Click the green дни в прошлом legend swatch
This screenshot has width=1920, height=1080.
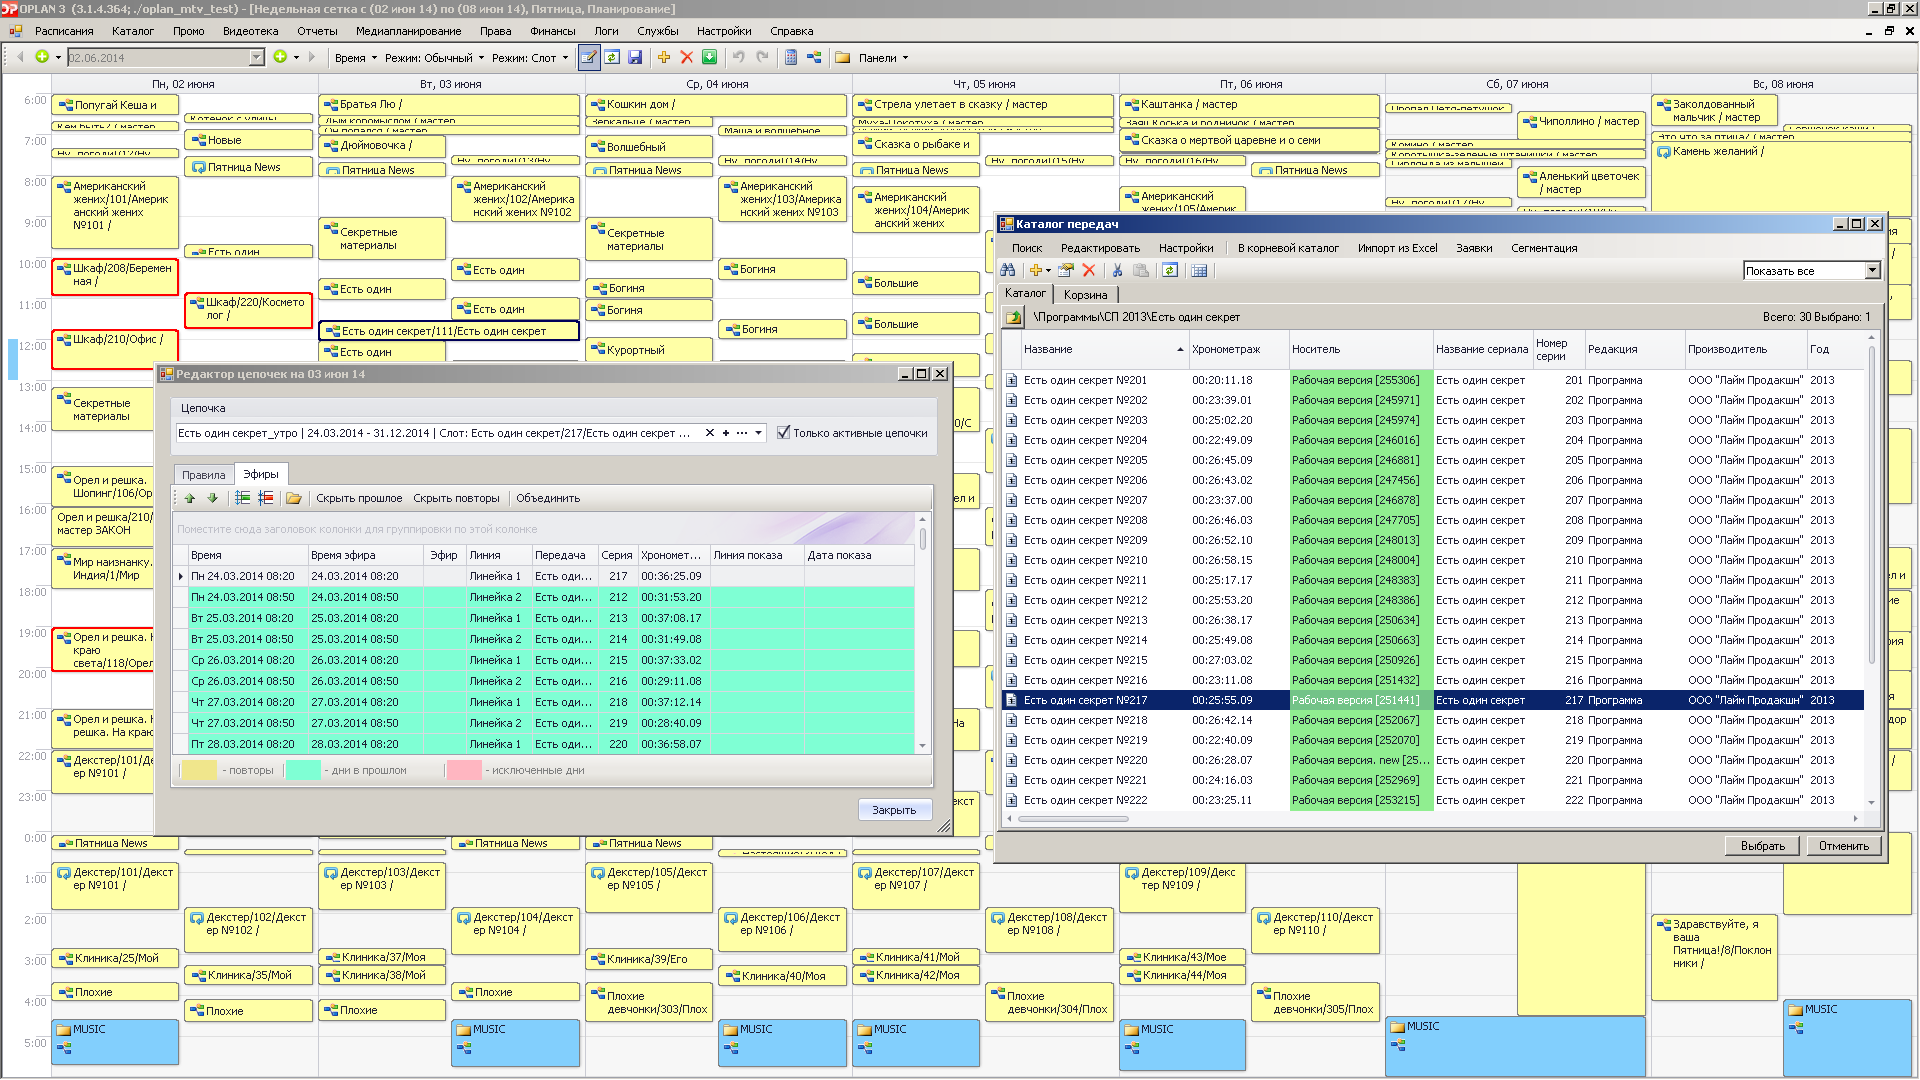tap(303, 770)
